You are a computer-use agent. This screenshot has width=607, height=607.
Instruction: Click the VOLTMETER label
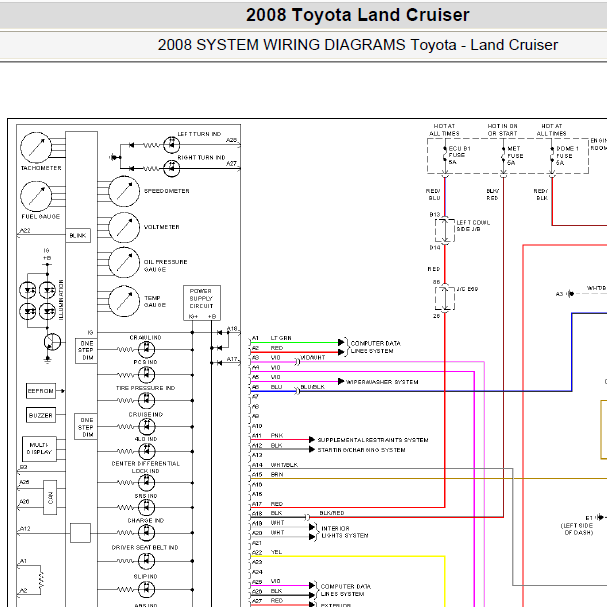(x=161, y=227)
